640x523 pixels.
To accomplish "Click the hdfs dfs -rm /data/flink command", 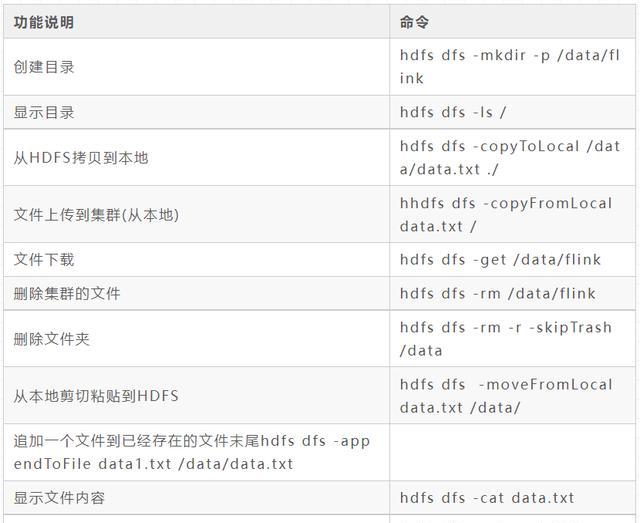I will 497,294.
